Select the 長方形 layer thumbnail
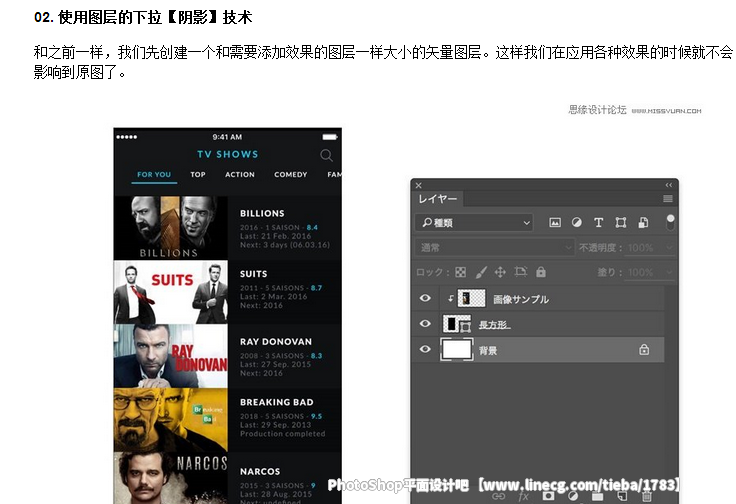This screenshot has height=504, width=736. pos(457,324)
